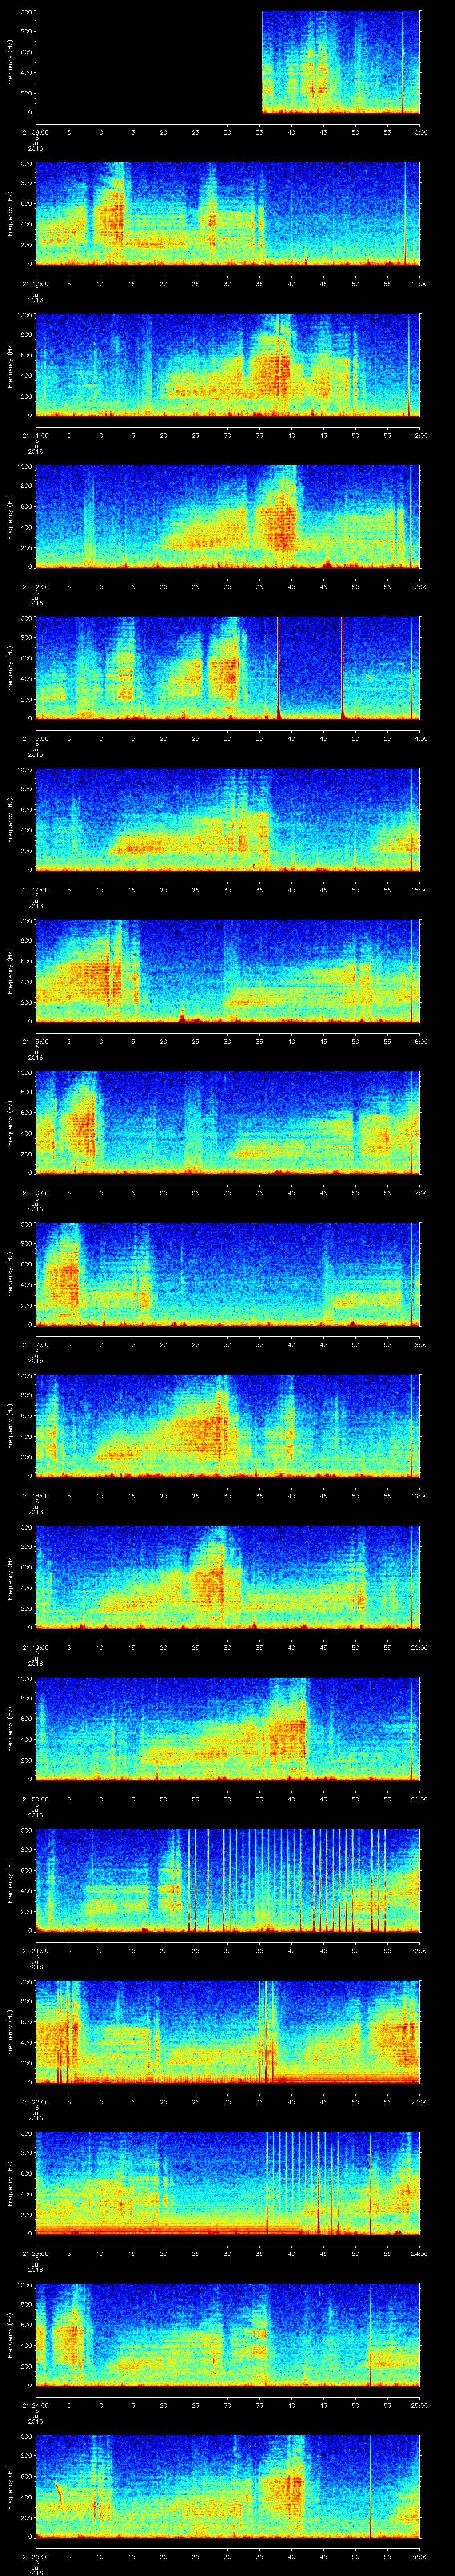The height and width of the screenshot is (2576, 455).
Task: Click the 21:12:00 start time label
Action: 35,587
